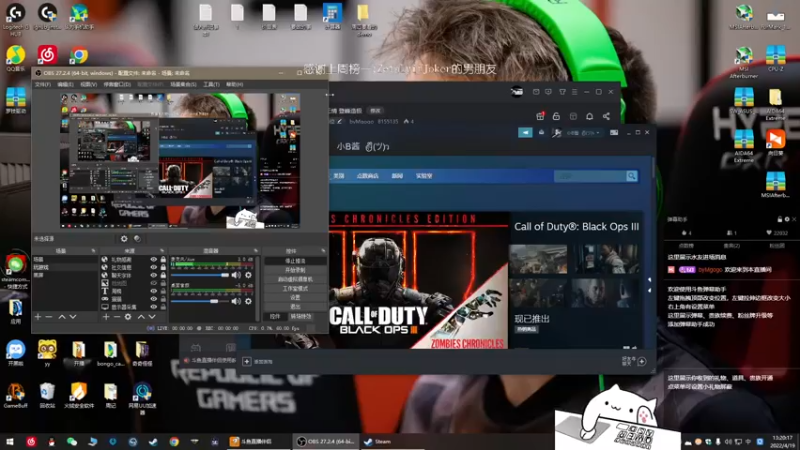The image size is (800, 450).
Task: Open 点数商店 tab in Steam store
Action: point(367,176)
